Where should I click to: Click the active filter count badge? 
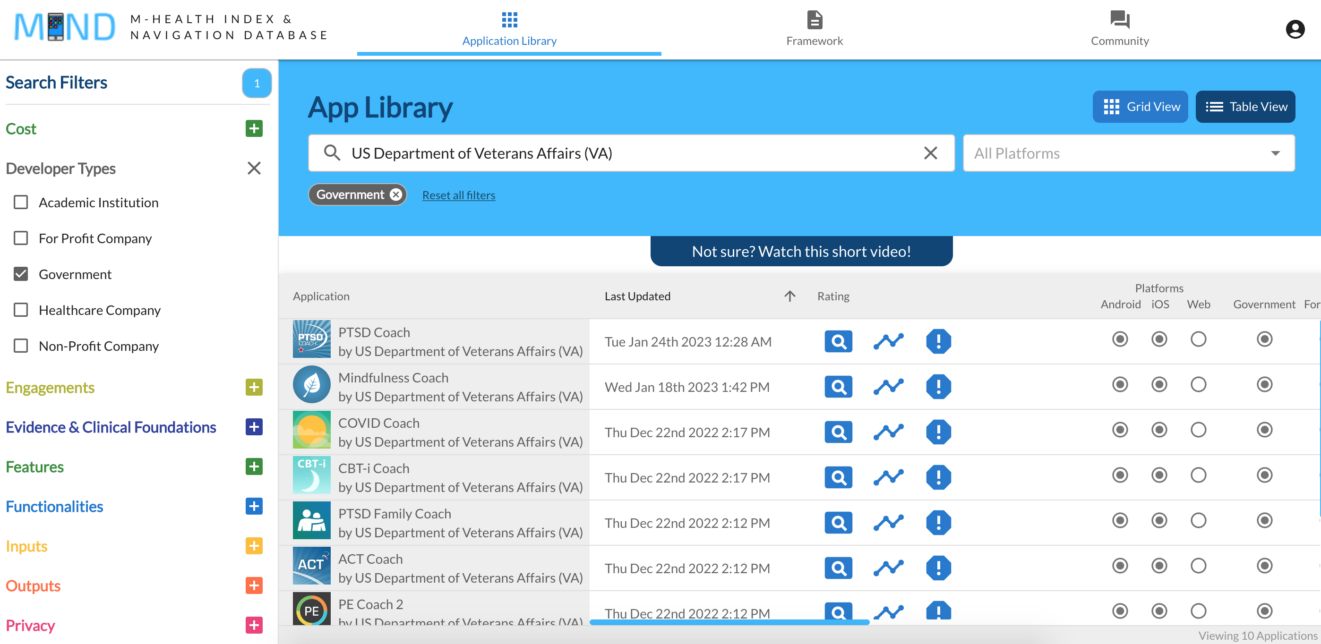click(x=257, y=83)
